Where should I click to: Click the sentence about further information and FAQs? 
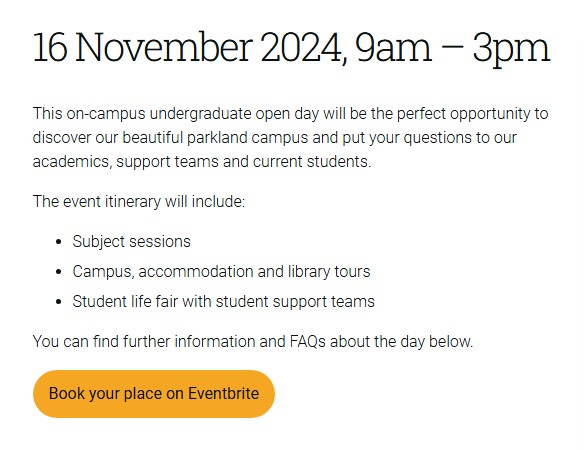[253, 341]
